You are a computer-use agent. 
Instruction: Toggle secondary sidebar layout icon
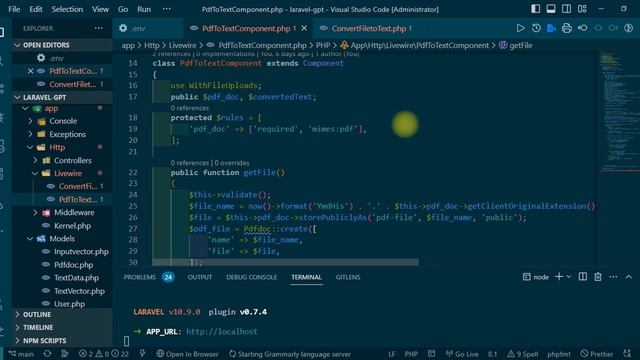click(567, 9)
